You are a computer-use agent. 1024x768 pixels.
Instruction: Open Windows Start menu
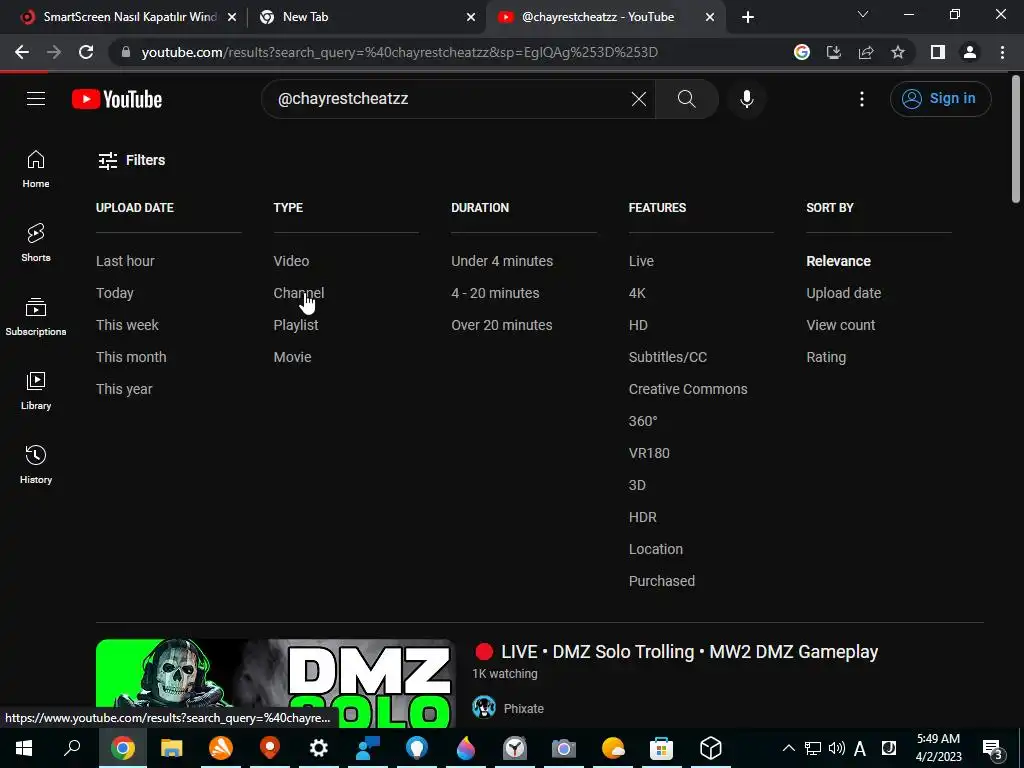(24, 748)
